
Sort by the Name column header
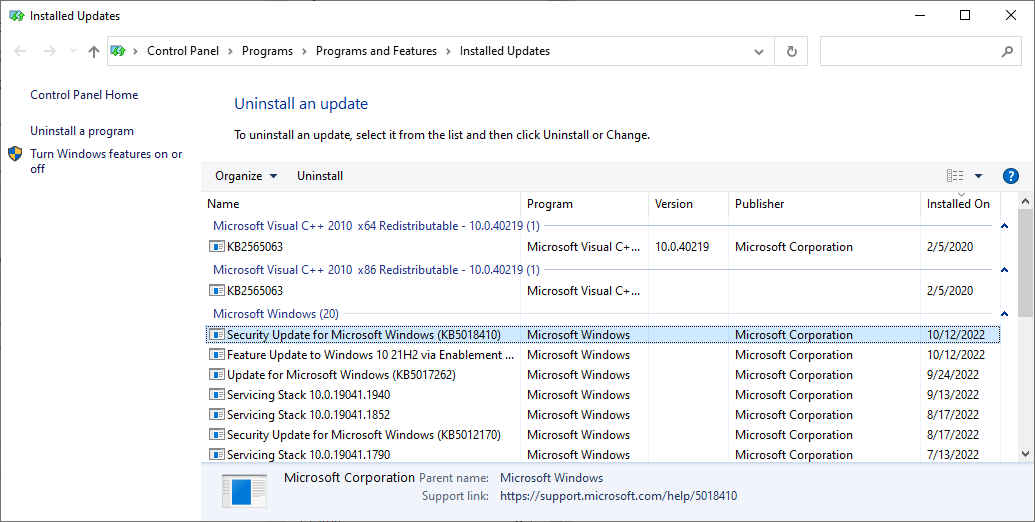pyautogui.click(x=361, y=204)
